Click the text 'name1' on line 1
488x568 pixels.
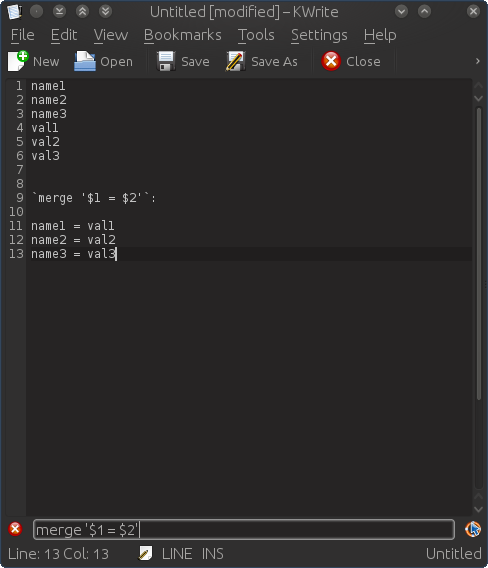point(48,86)
